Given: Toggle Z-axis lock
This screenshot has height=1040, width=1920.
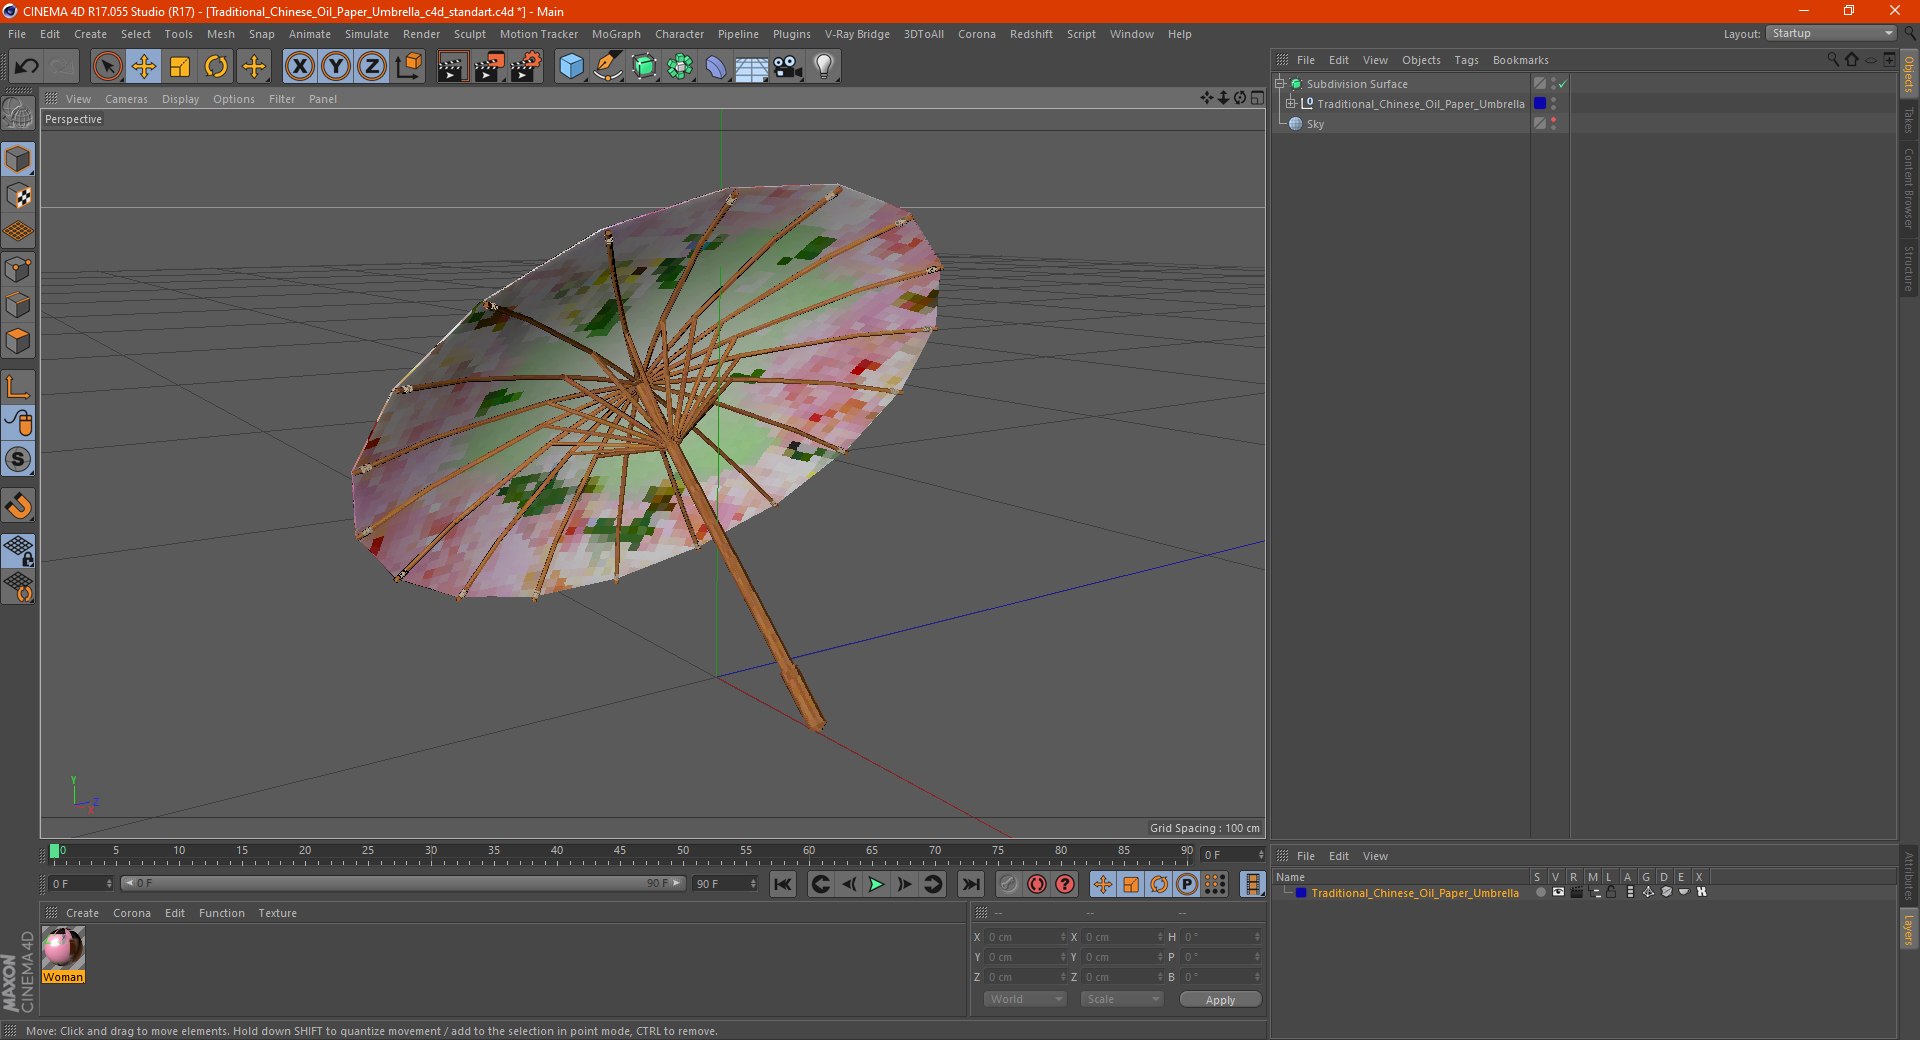Looking at the screenshot, I should [x=371, y=67].
